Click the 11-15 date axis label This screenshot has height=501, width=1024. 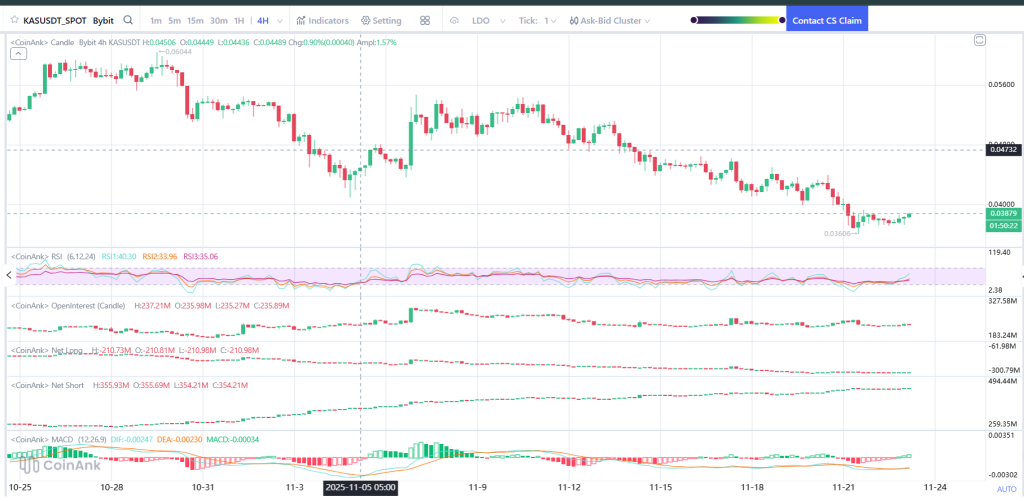point(661,488)
